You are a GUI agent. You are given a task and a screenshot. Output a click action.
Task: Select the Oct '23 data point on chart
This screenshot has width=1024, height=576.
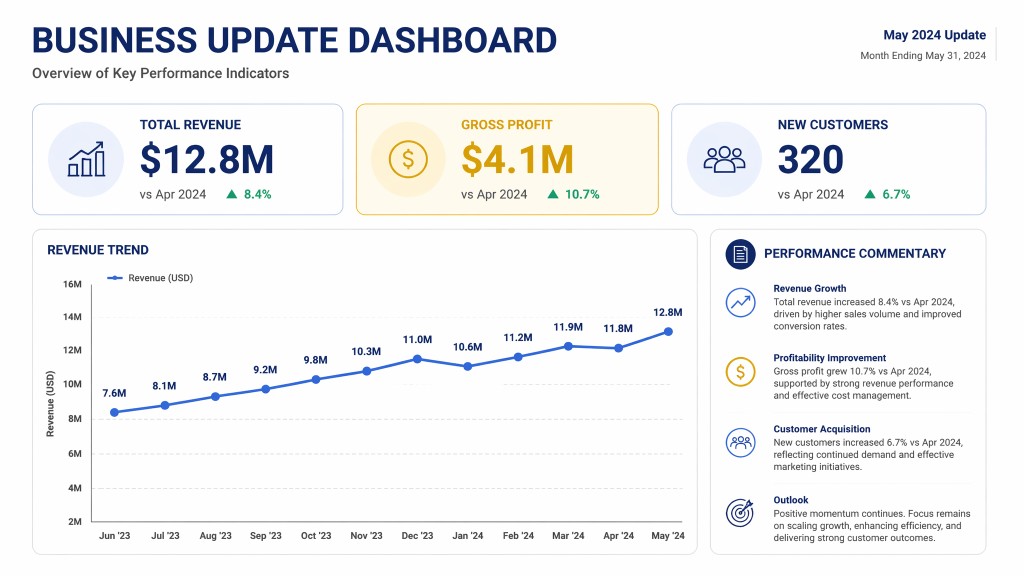pos(316,379)
